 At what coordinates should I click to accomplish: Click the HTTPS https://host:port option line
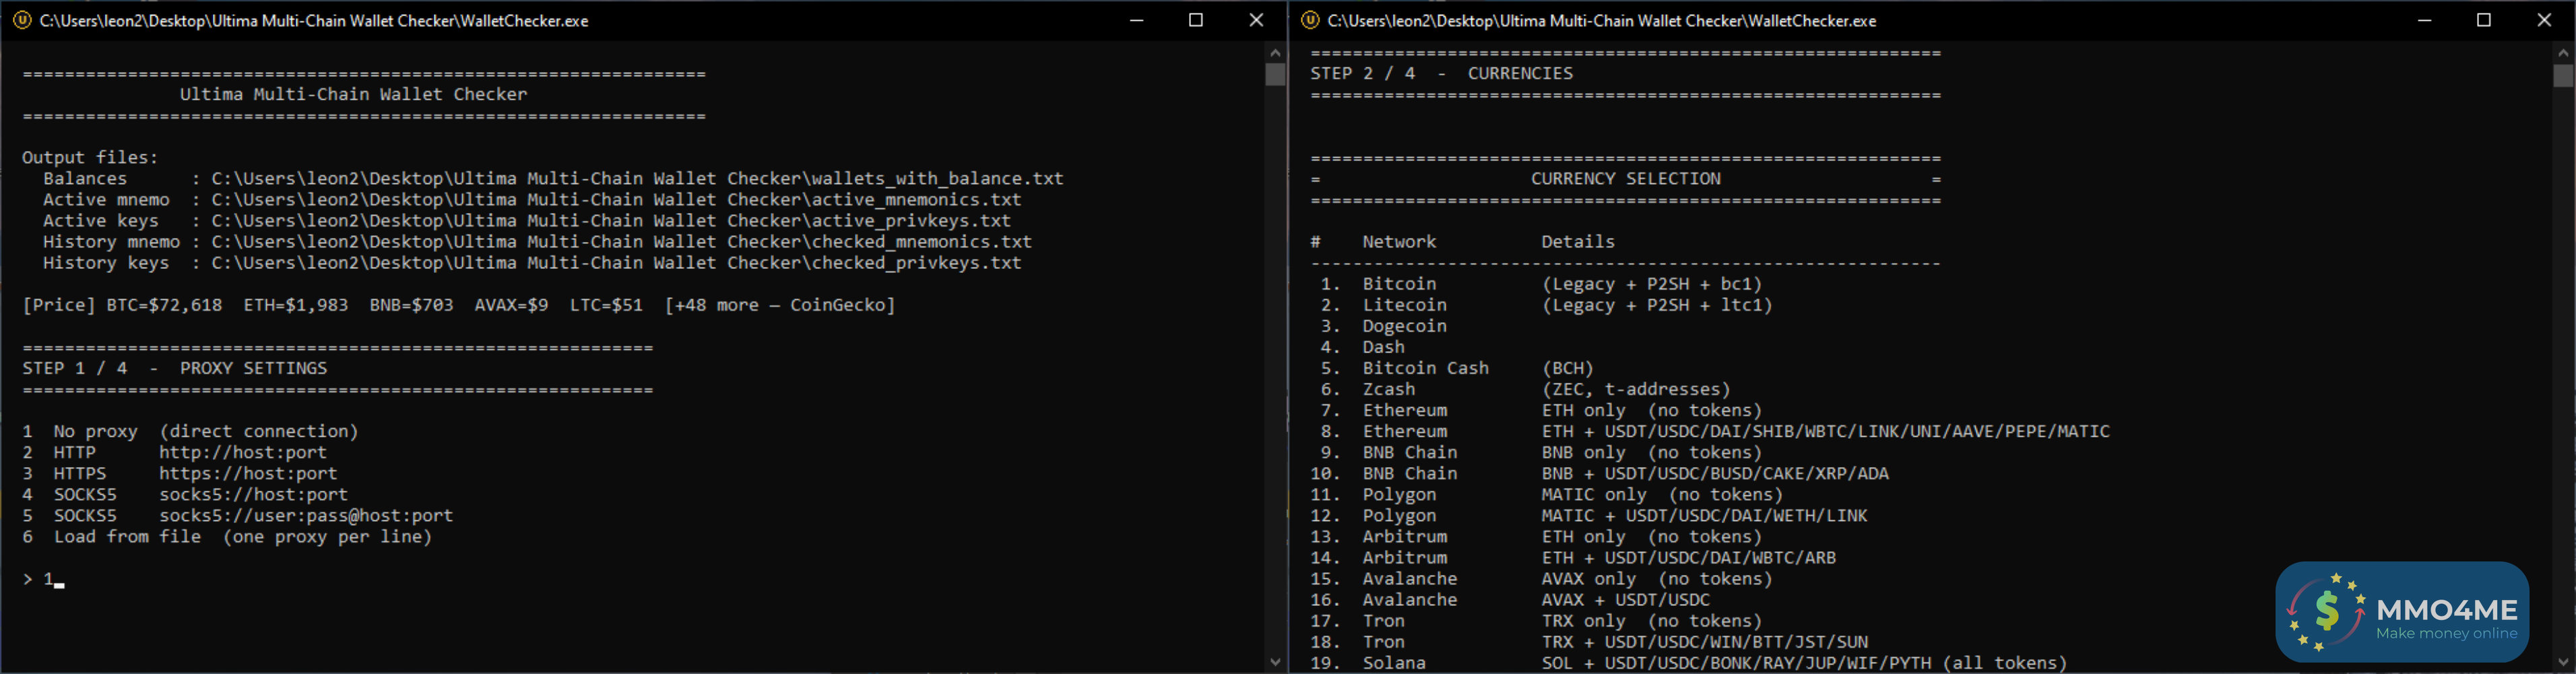click(180, 473)
